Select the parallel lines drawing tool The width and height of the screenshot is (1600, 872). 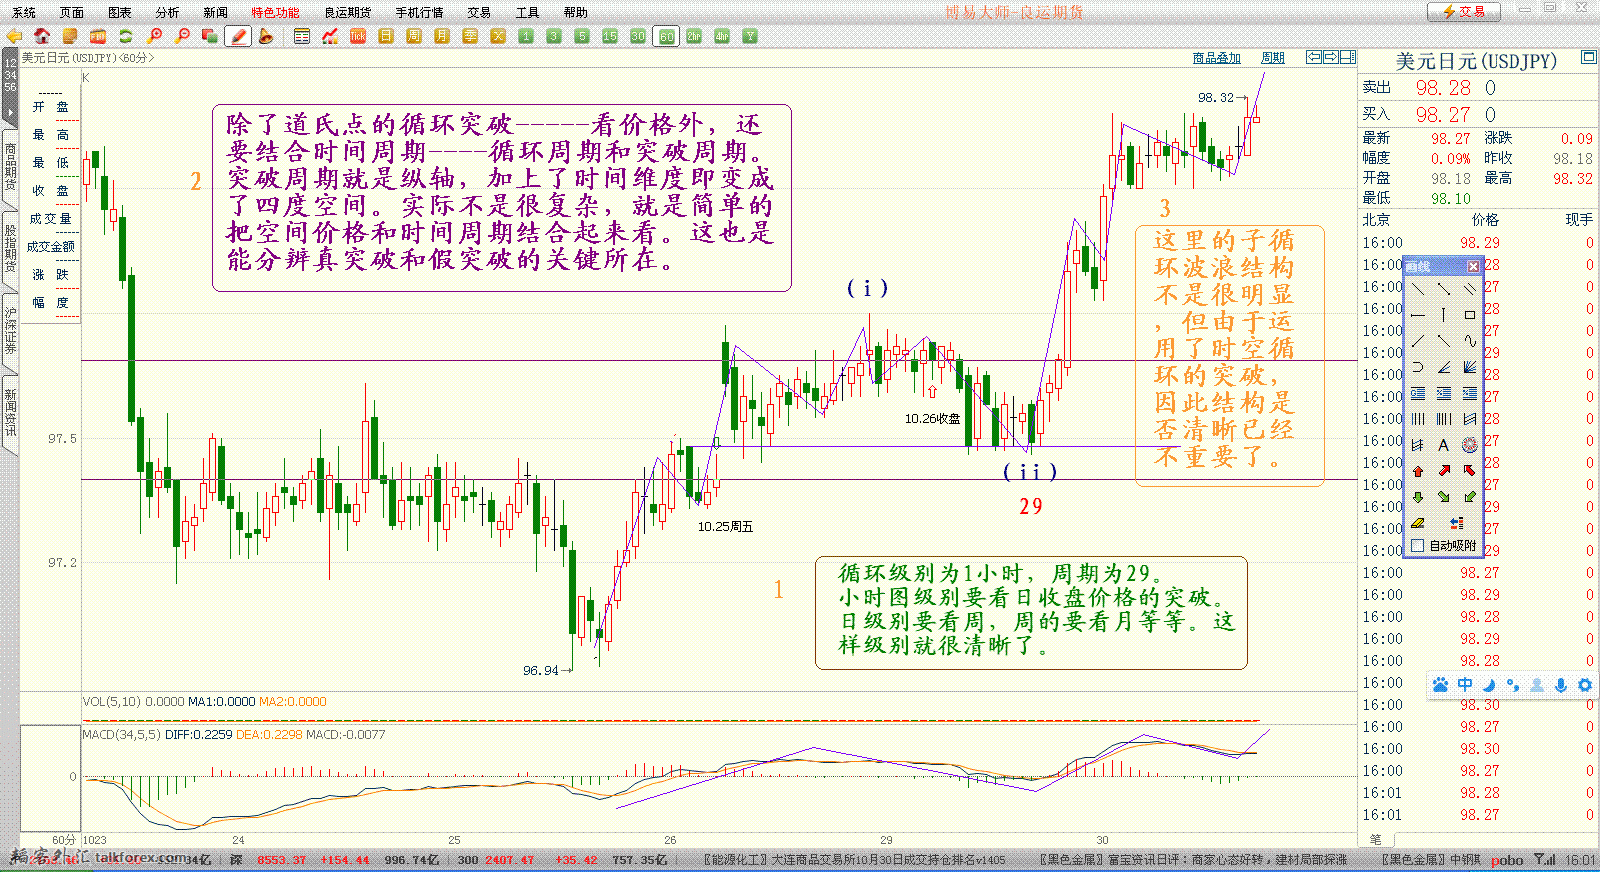(x=1470, y=288)
